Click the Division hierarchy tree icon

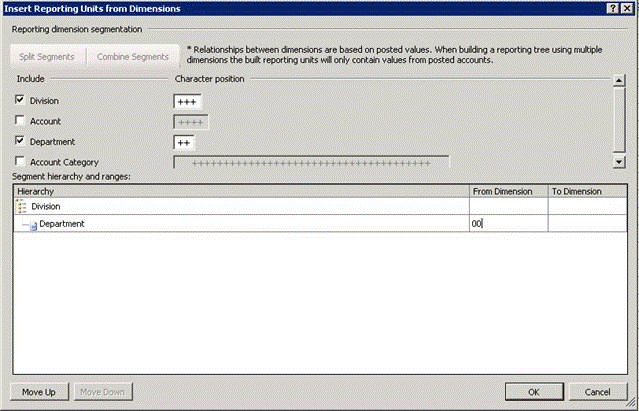point(22,207)
